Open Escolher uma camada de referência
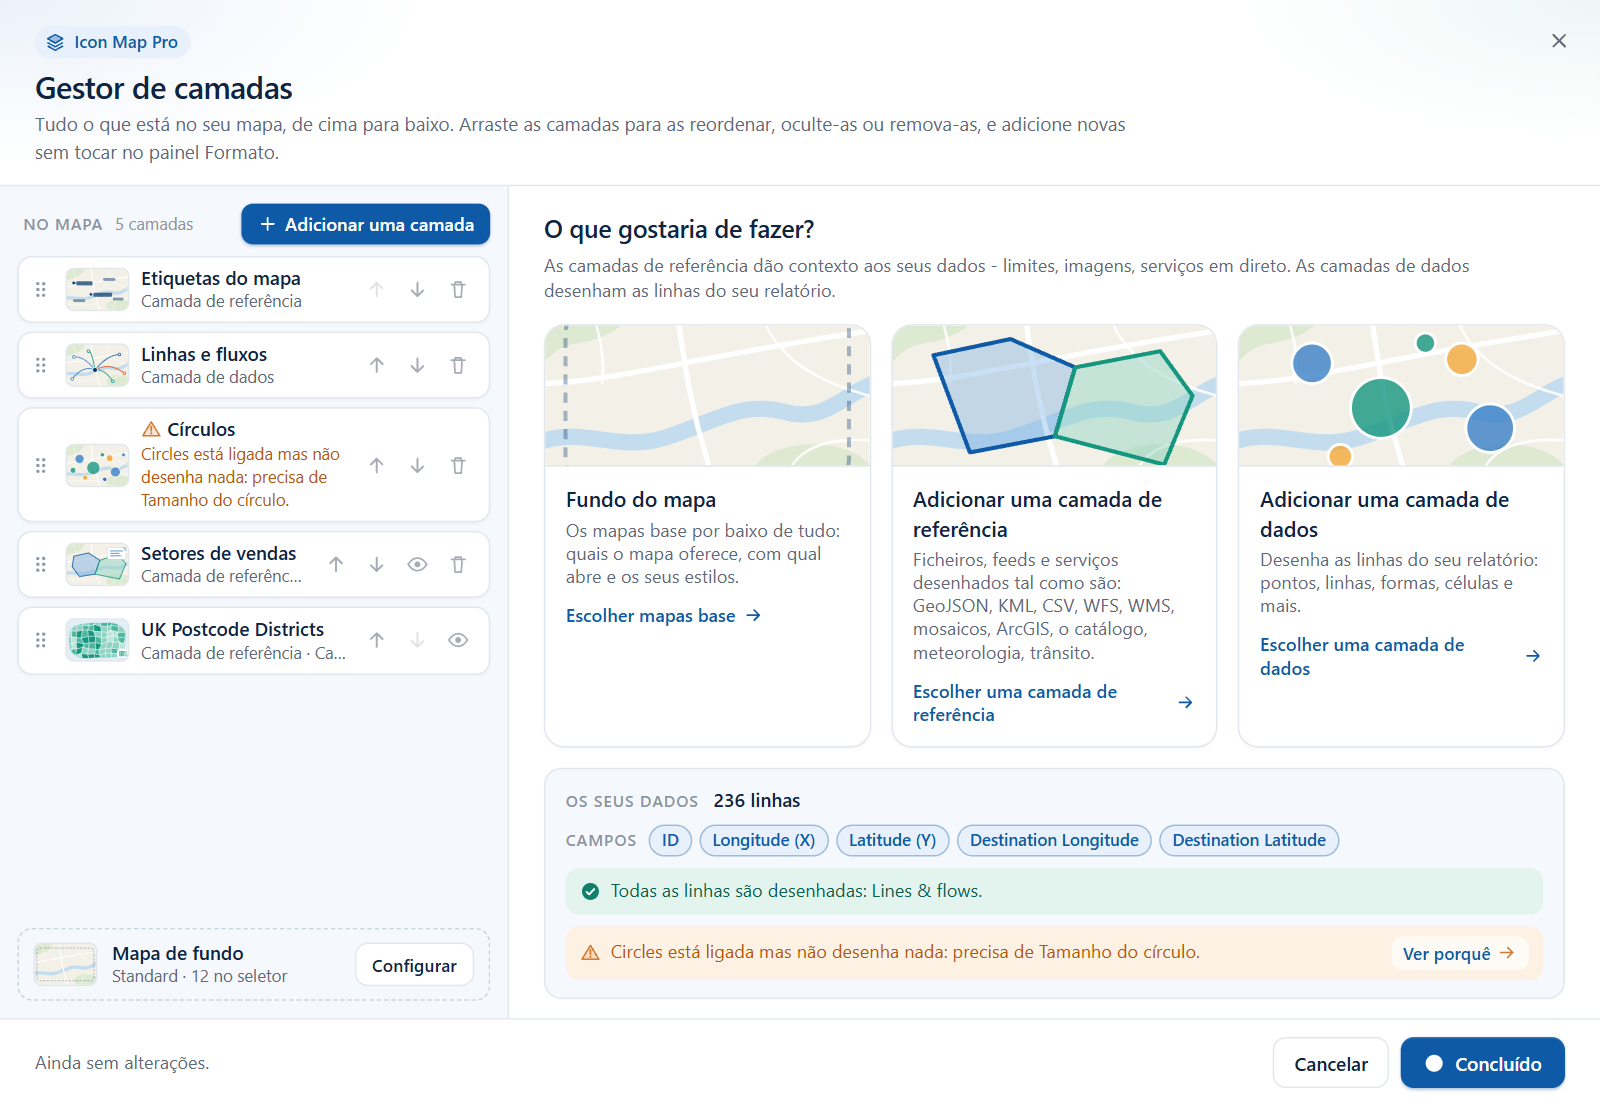1600x1105 pixels. tap(1053, 703)
